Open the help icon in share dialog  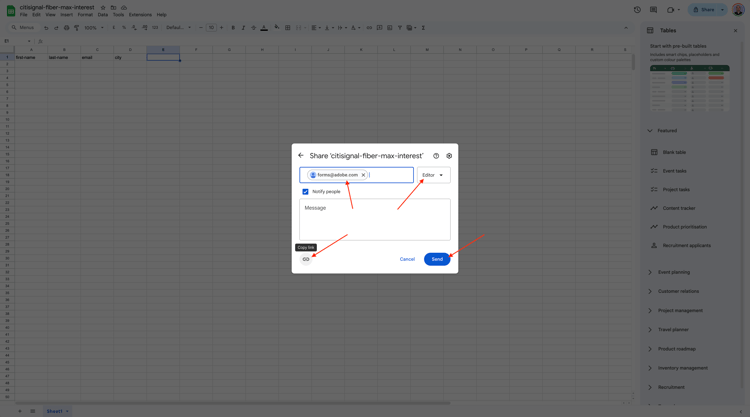coord(436,156)
